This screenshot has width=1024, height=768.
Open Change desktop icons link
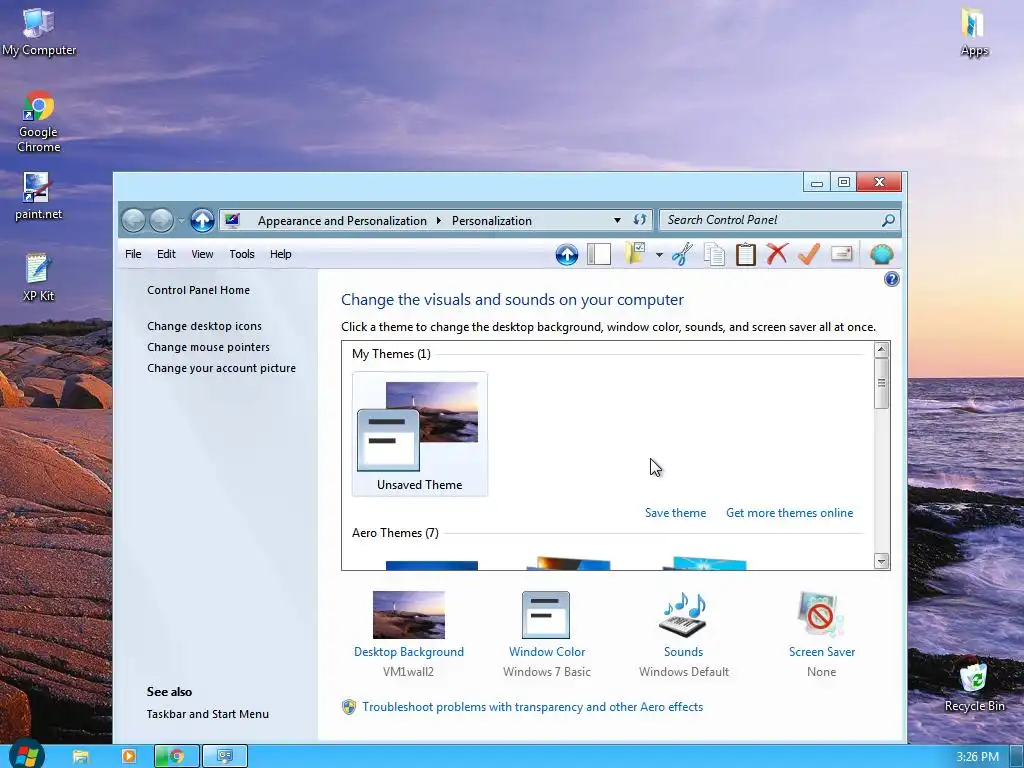click(x=204, y=326)
